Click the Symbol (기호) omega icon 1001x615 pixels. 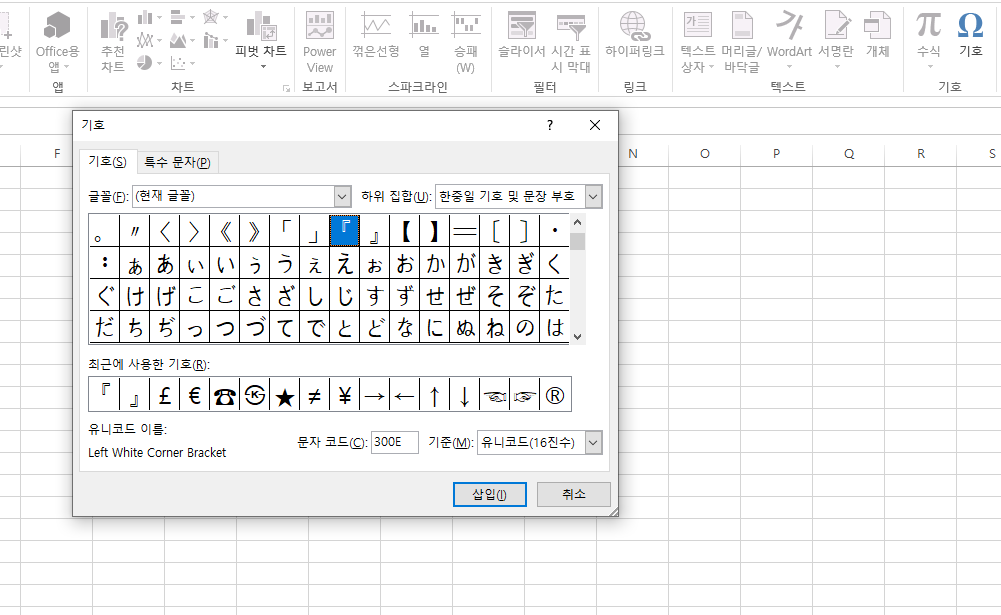(x=970, y=35)
